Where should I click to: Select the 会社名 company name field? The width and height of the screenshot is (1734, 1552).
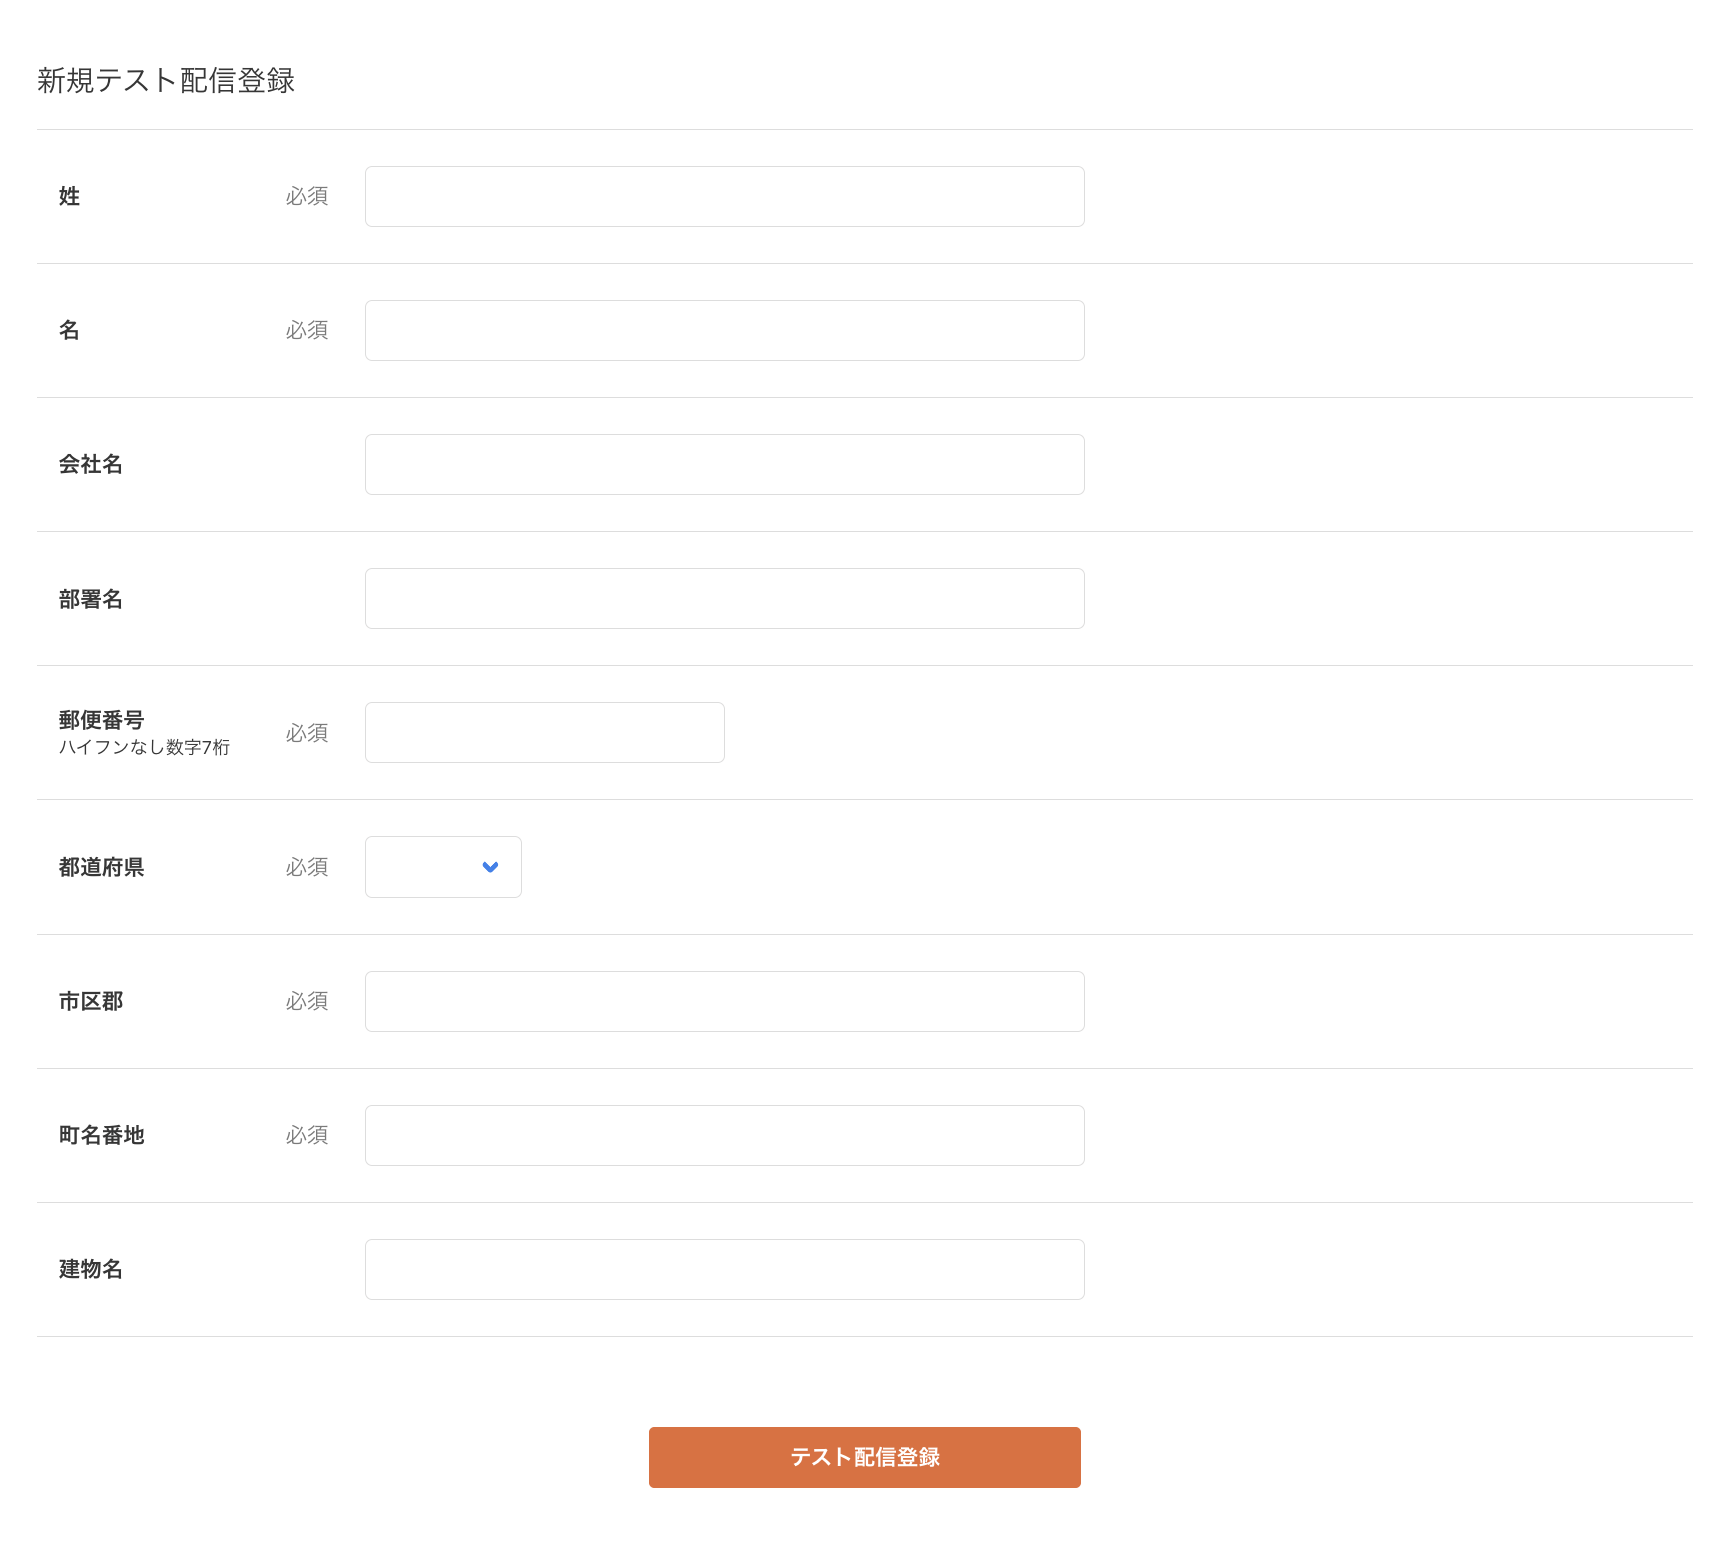[x=724, y=464]
